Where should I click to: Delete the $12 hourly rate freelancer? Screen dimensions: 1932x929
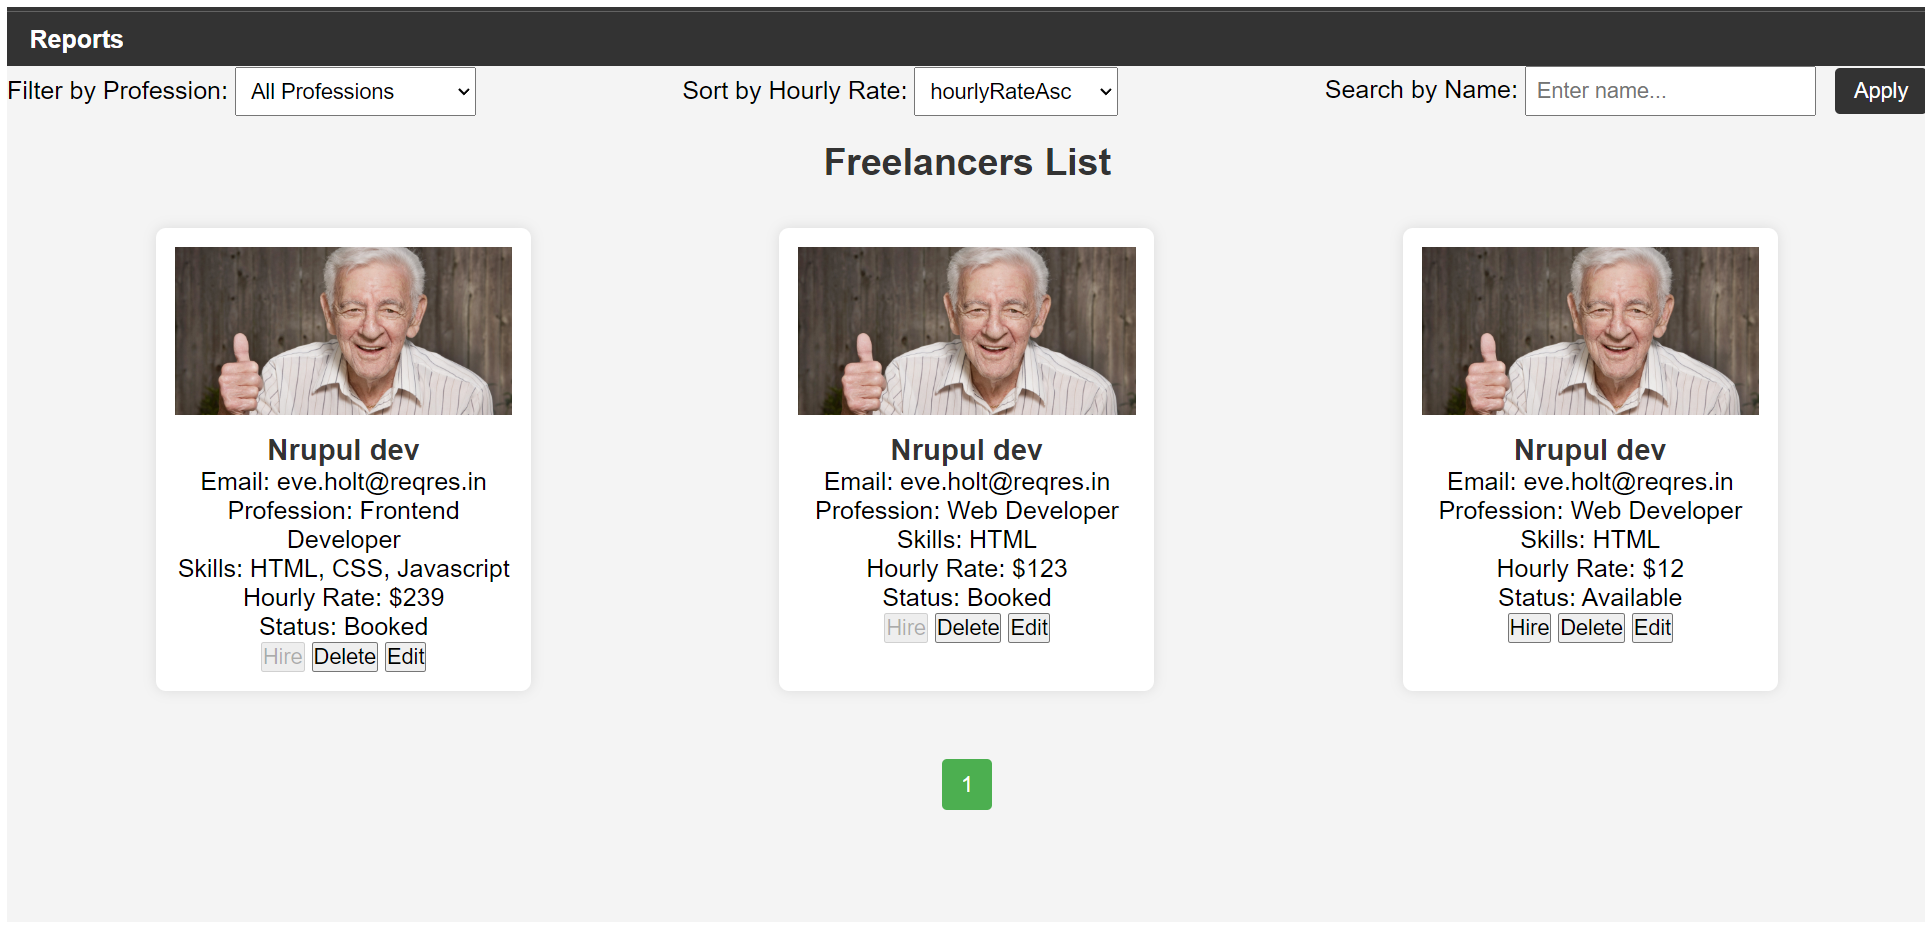[1591, 628]
